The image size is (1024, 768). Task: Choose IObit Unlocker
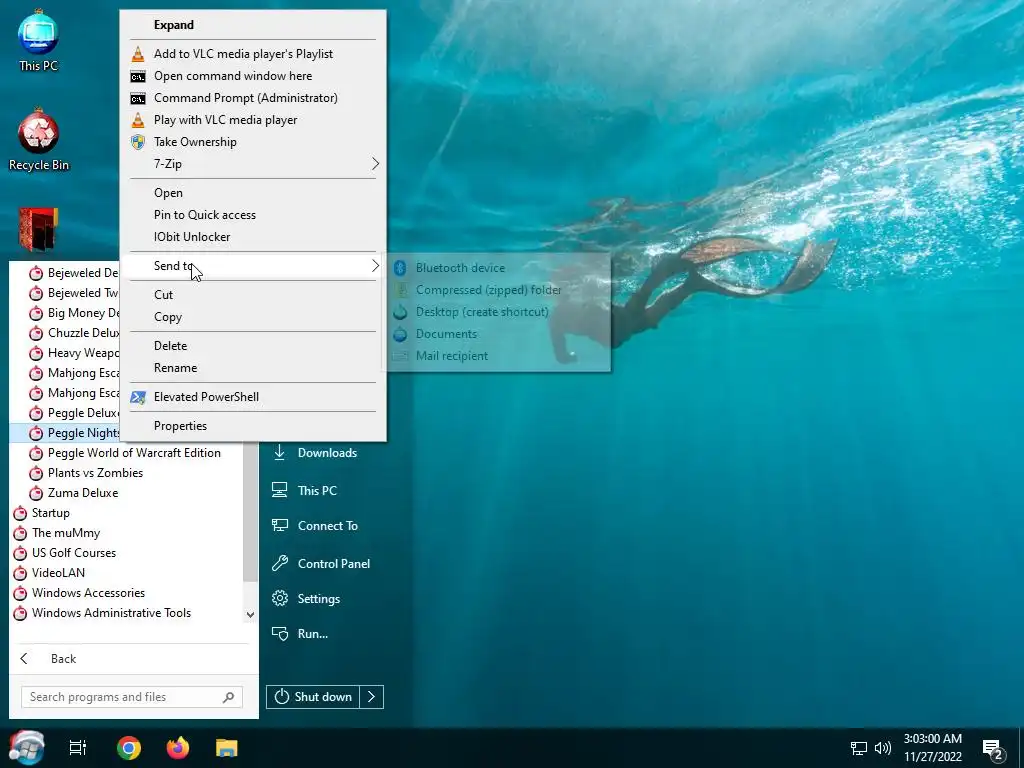tap(253, 236)
